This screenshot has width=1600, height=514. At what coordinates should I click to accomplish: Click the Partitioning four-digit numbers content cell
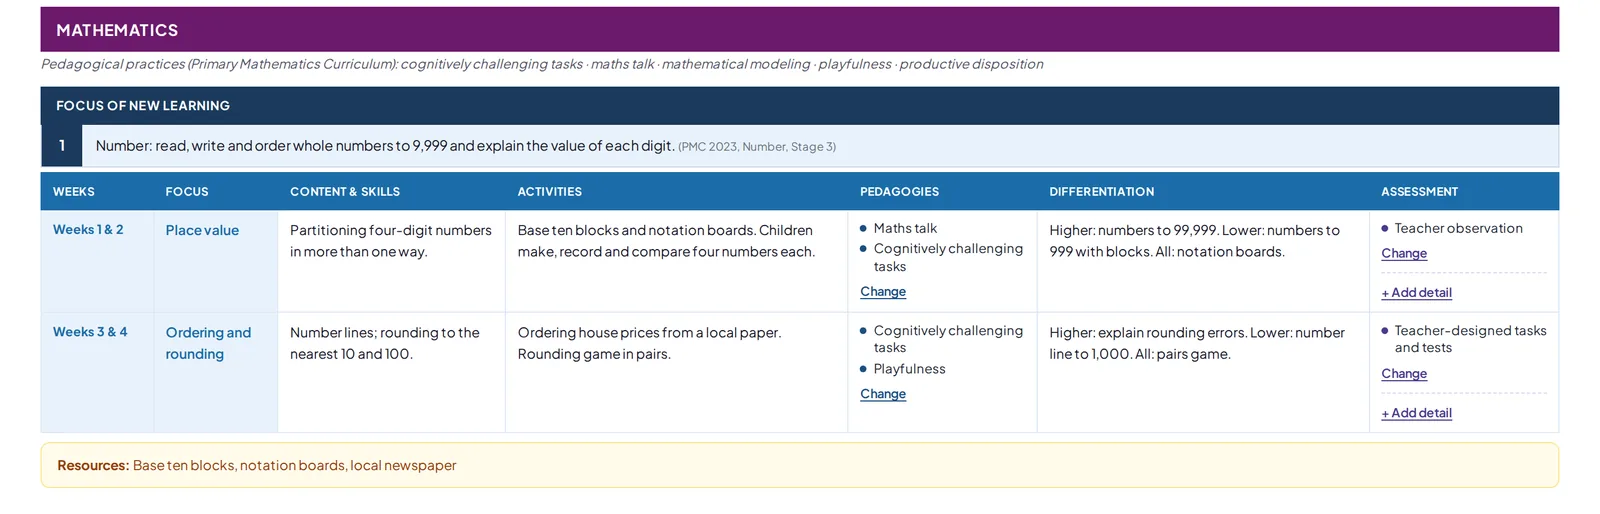point(391,261)
